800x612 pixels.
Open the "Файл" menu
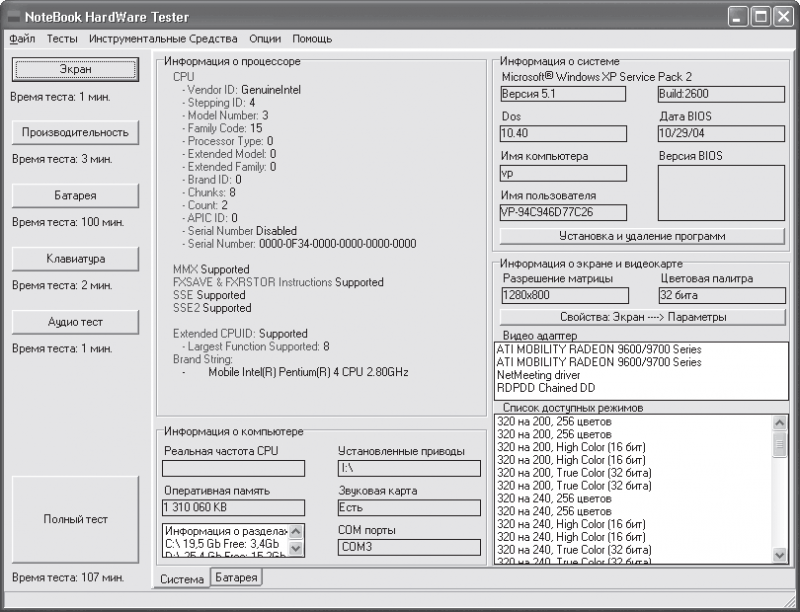tap(22, 39)
